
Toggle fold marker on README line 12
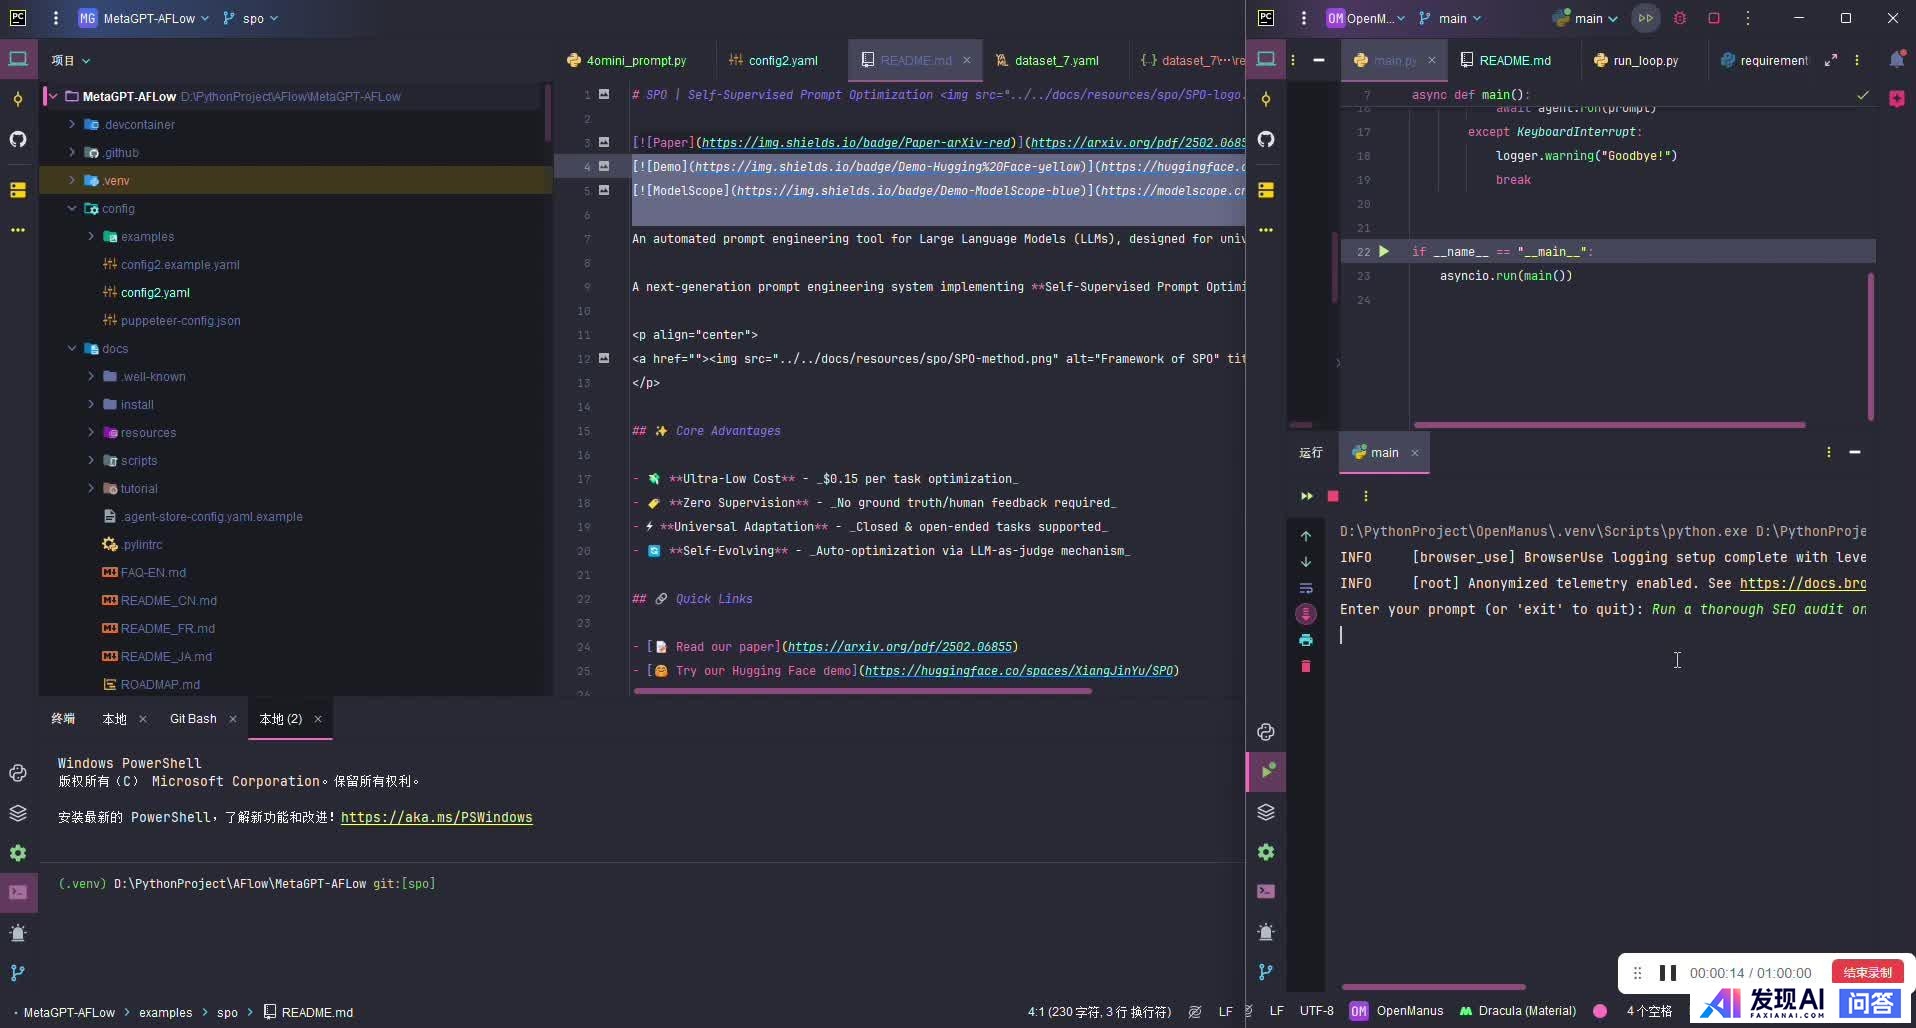click(x=604, y=358)
